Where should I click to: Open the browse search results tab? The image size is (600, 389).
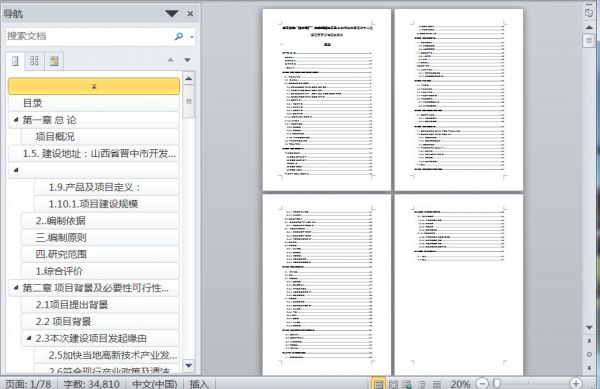[54, 61]
